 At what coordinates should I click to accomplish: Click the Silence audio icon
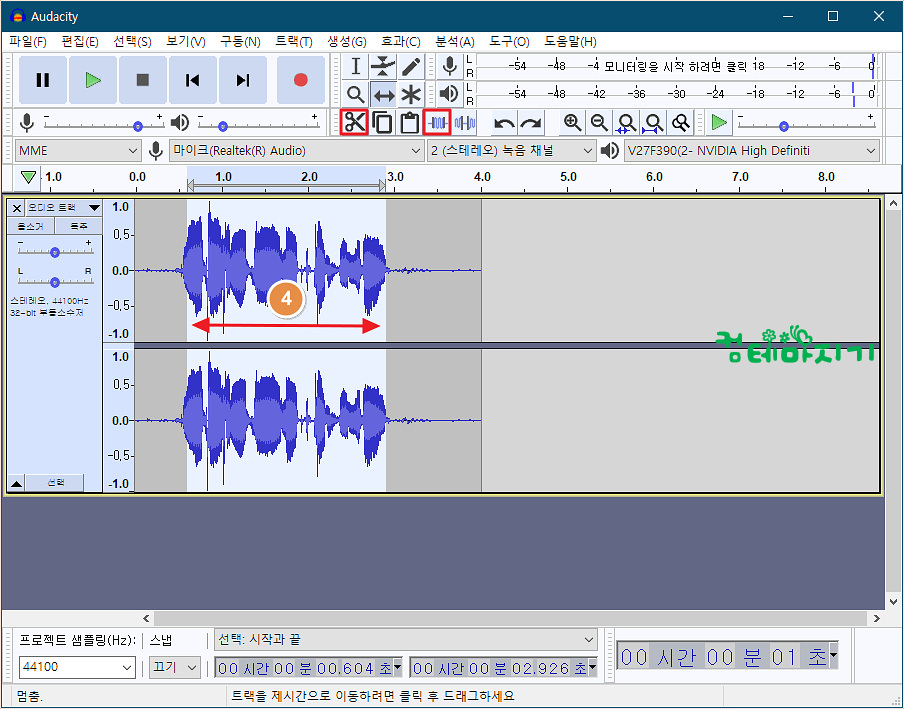(465, 122)
